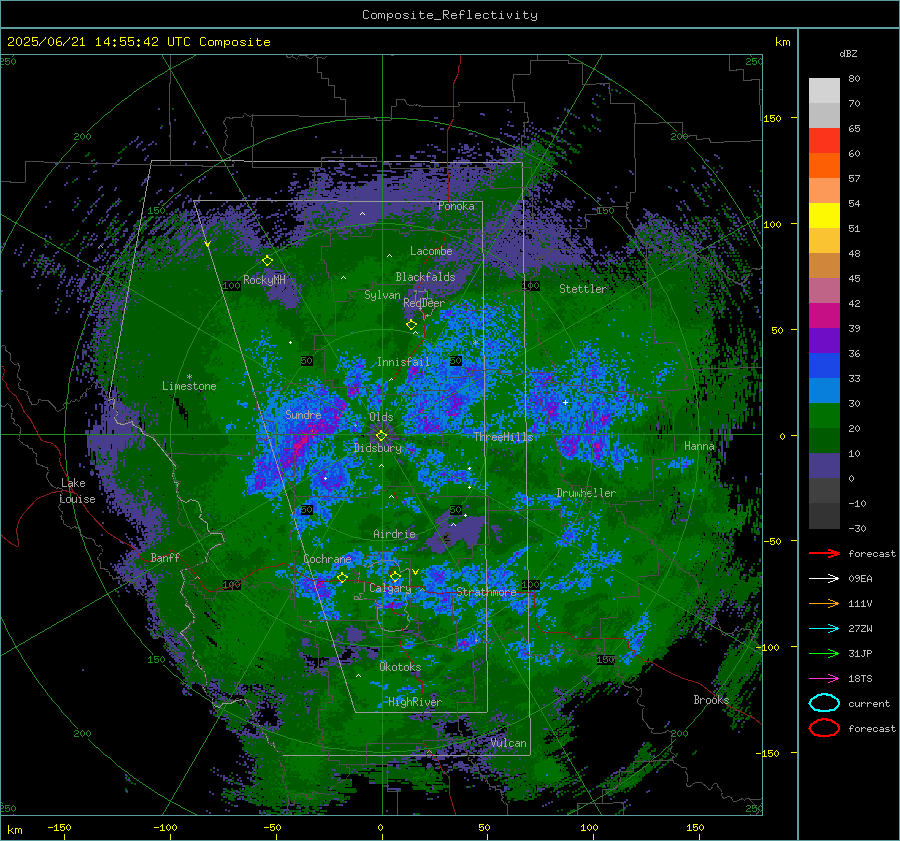This screenshot has height=841, width=900.
Task: Click the 150 tick on bottom axis
Action: coord(695,827)
